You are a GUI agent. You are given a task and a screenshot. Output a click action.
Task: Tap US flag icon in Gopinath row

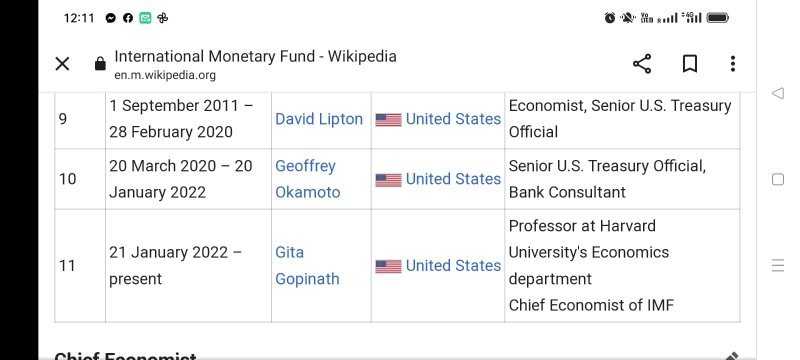pos(388,267)
